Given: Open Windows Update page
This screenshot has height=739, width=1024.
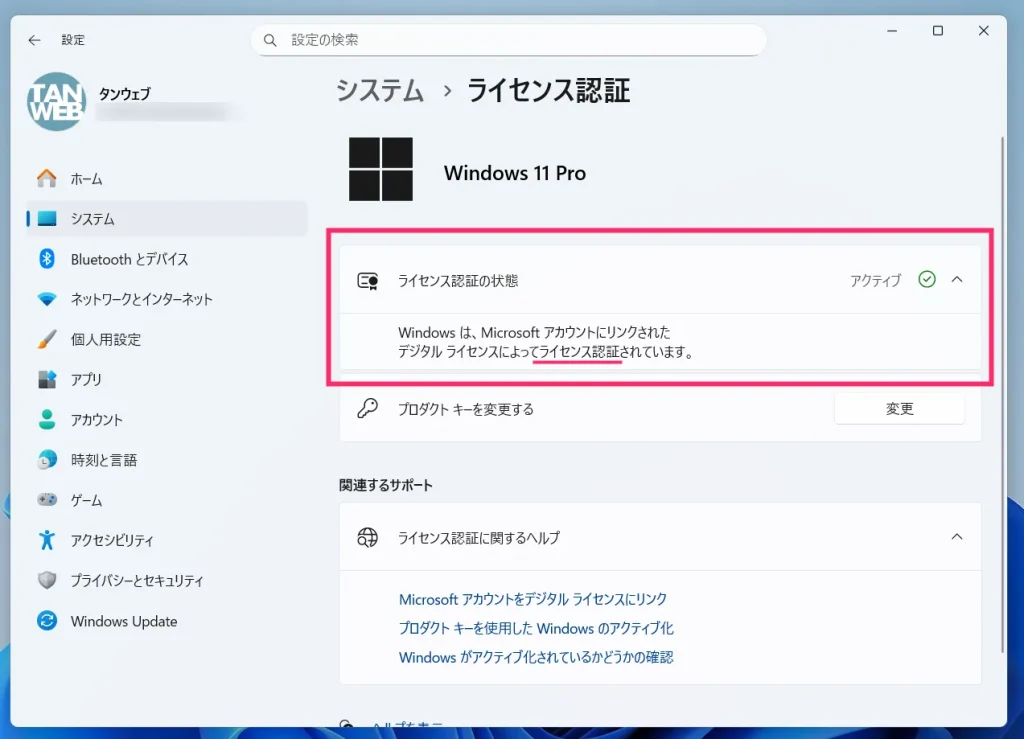Looking at the screenshot, I should click(x=167, y=621).
